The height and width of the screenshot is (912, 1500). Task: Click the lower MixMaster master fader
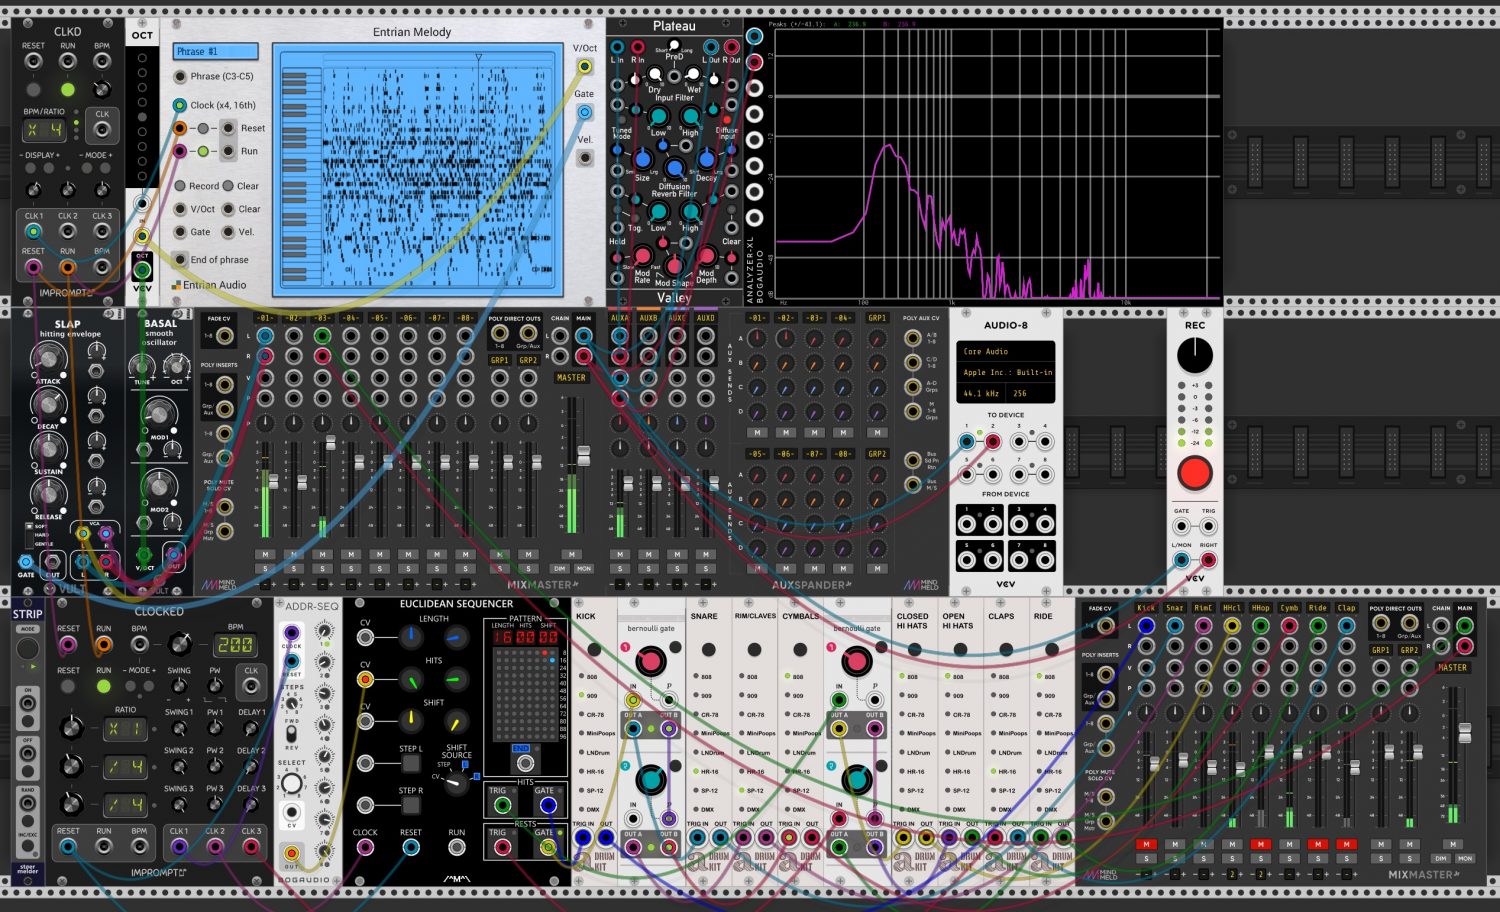click(x=1465, y=735)
